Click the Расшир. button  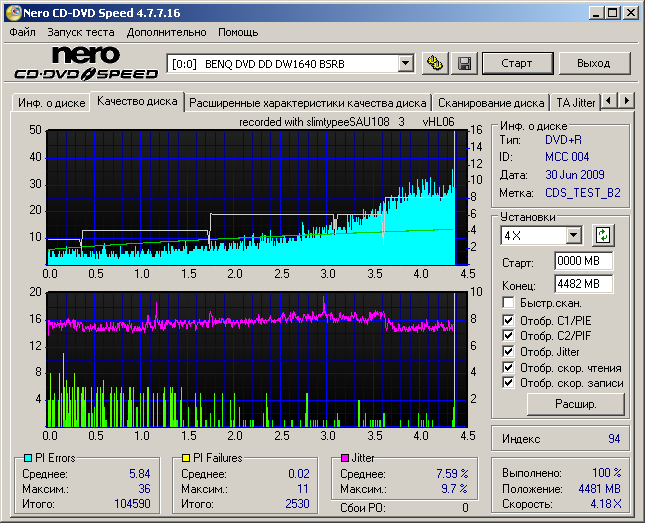point(575,404)
